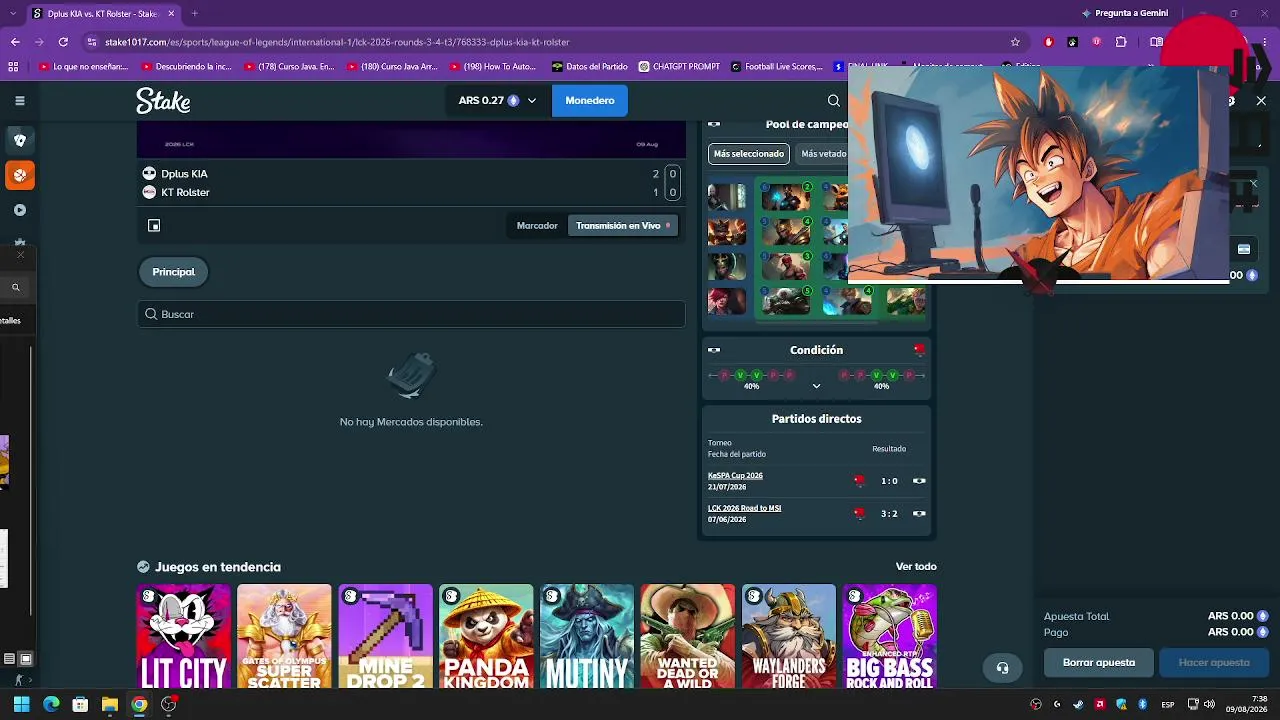Viewport: 1280px width, 720px height.
Task: Open the Gates of Olympus Super Scatter game
Action: point(285,637)
